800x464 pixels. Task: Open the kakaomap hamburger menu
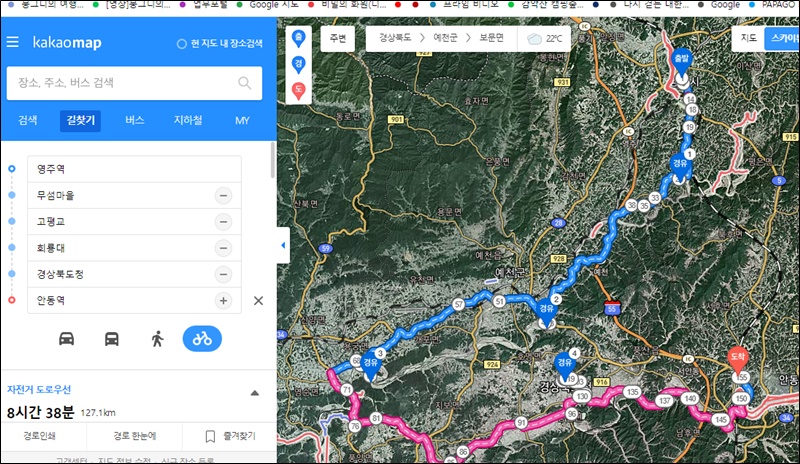[x=13, y=42]
